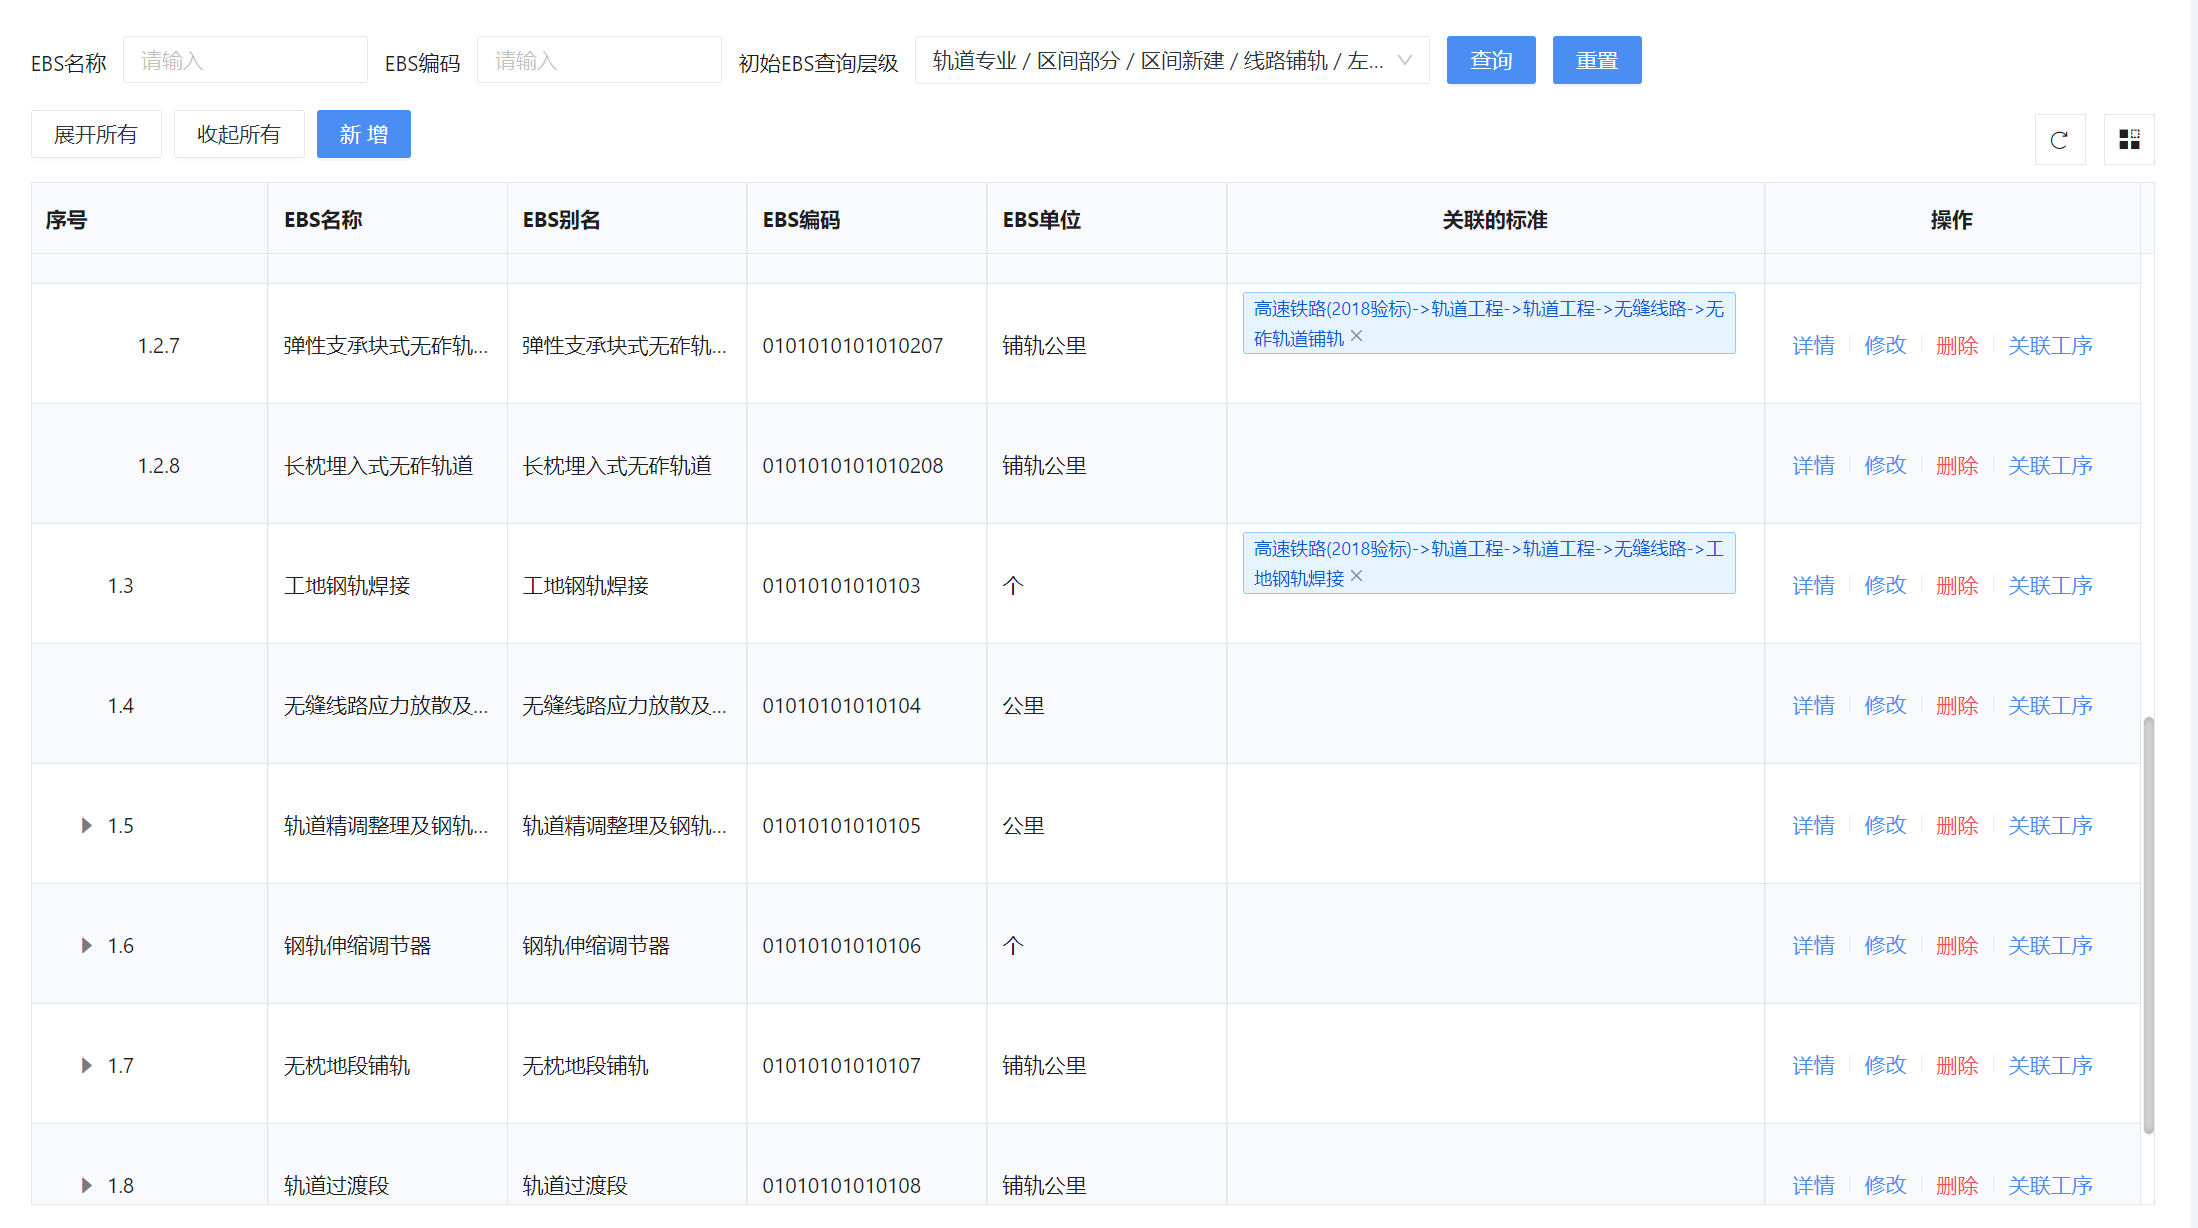
Task: Expand row 1.6 钢轨伸缩调节器
Action: (87, 946)
